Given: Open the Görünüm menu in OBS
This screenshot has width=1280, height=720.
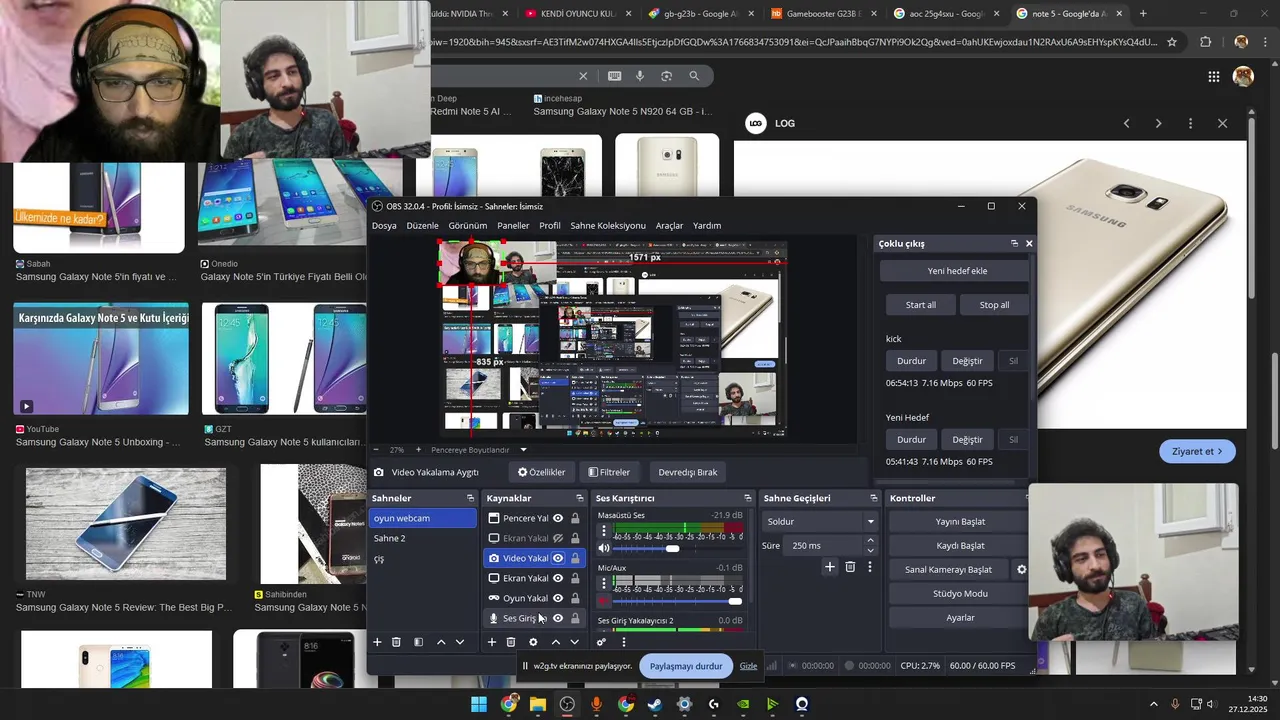Looking at the screenshot, I should 468,225.
